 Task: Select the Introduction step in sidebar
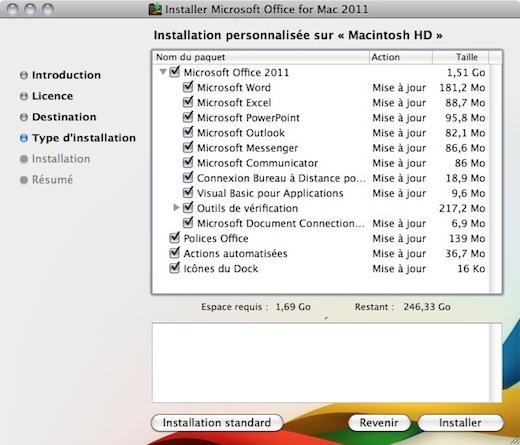pos(66,75)
